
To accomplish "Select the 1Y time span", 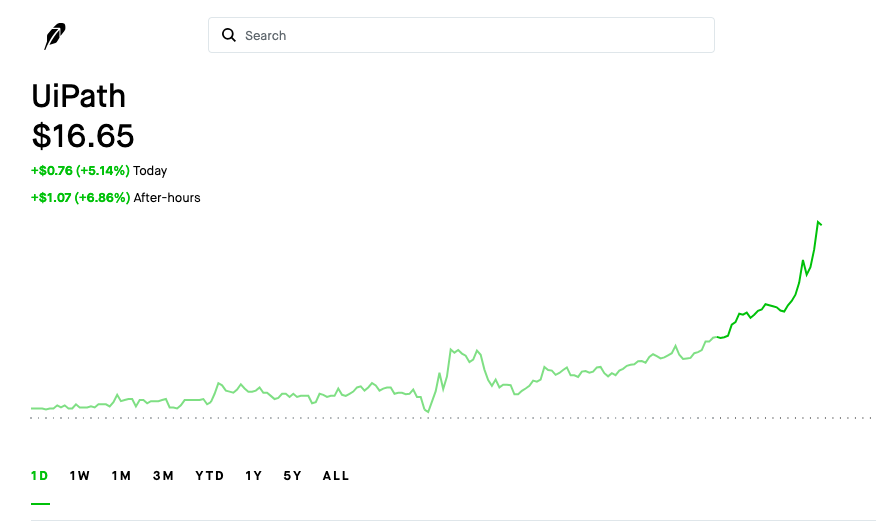I will pyautogui.click(x=254, y=476).
